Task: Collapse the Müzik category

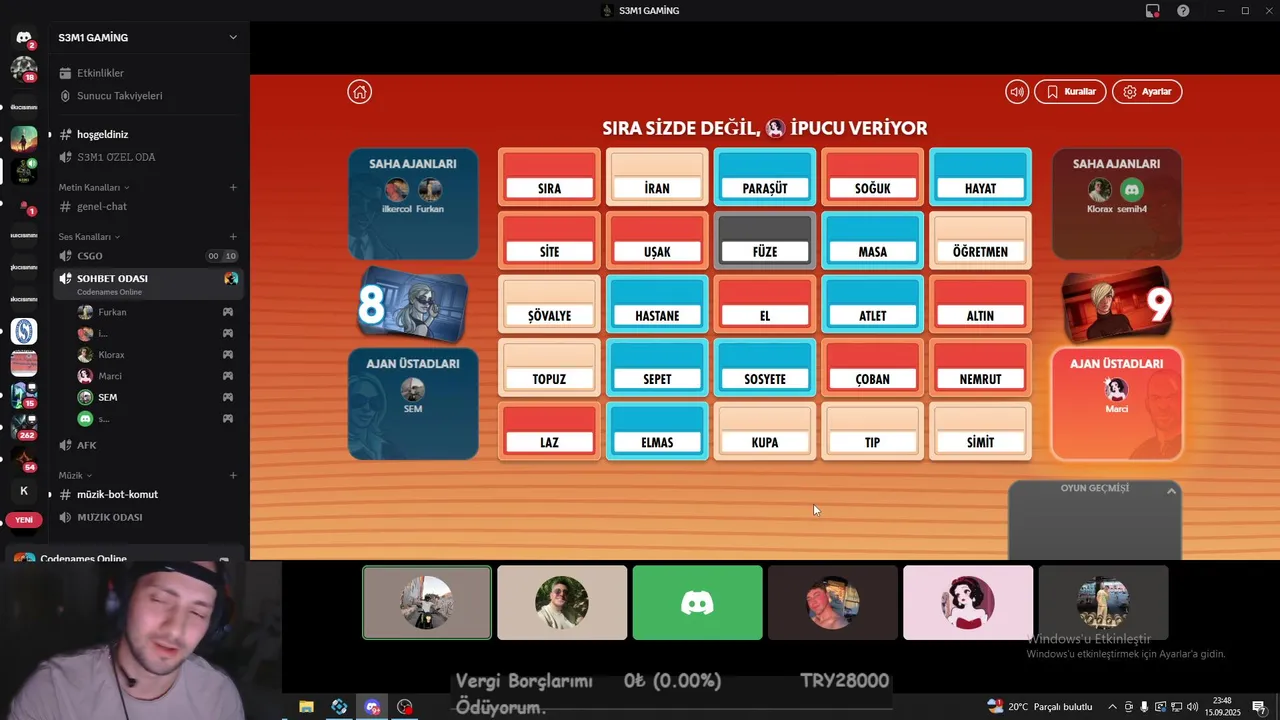Action: click(x=75, y=475)
